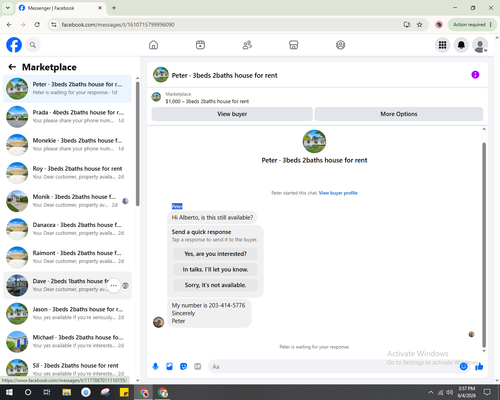Screen dimensions: 500x400
Task: Open the Jason 3beds 2baths conversation
Action: click(x=67, y=313)
